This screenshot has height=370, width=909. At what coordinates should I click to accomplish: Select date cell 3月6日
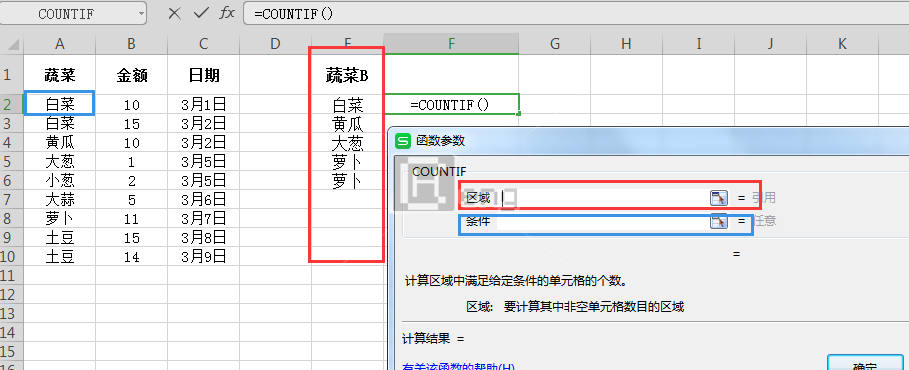pyautogui.click(x=203, y=199)
